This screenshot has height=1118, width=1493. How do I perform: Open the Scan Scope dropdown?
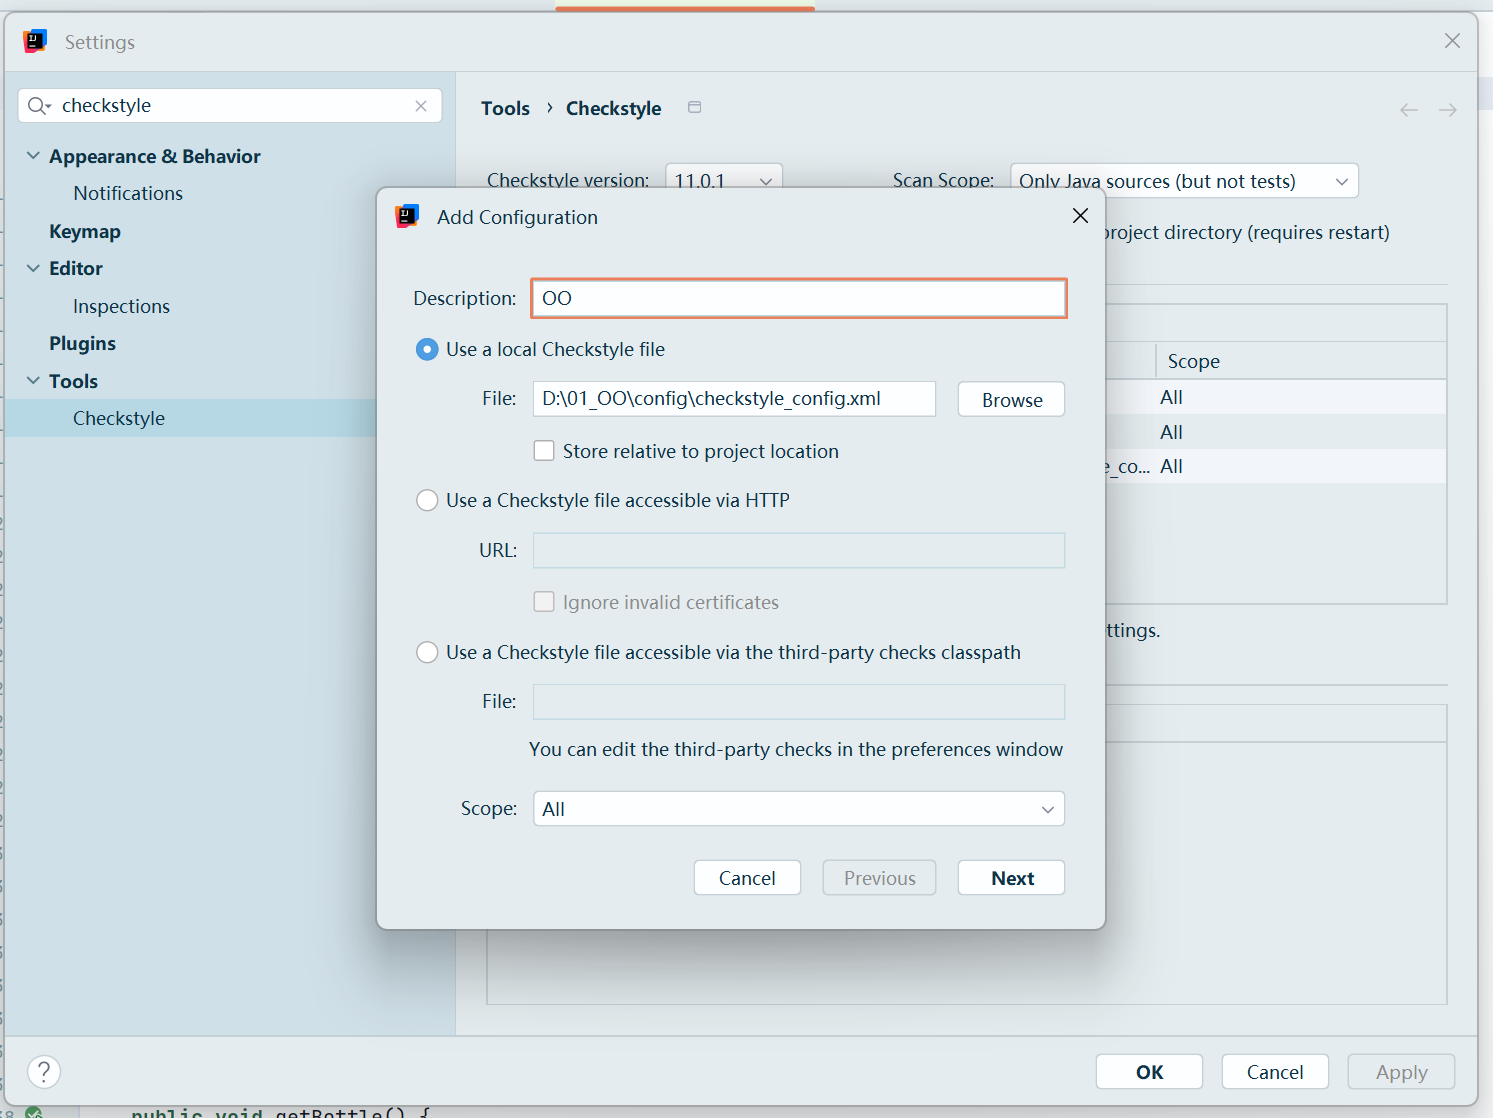tap(1183, 181)
